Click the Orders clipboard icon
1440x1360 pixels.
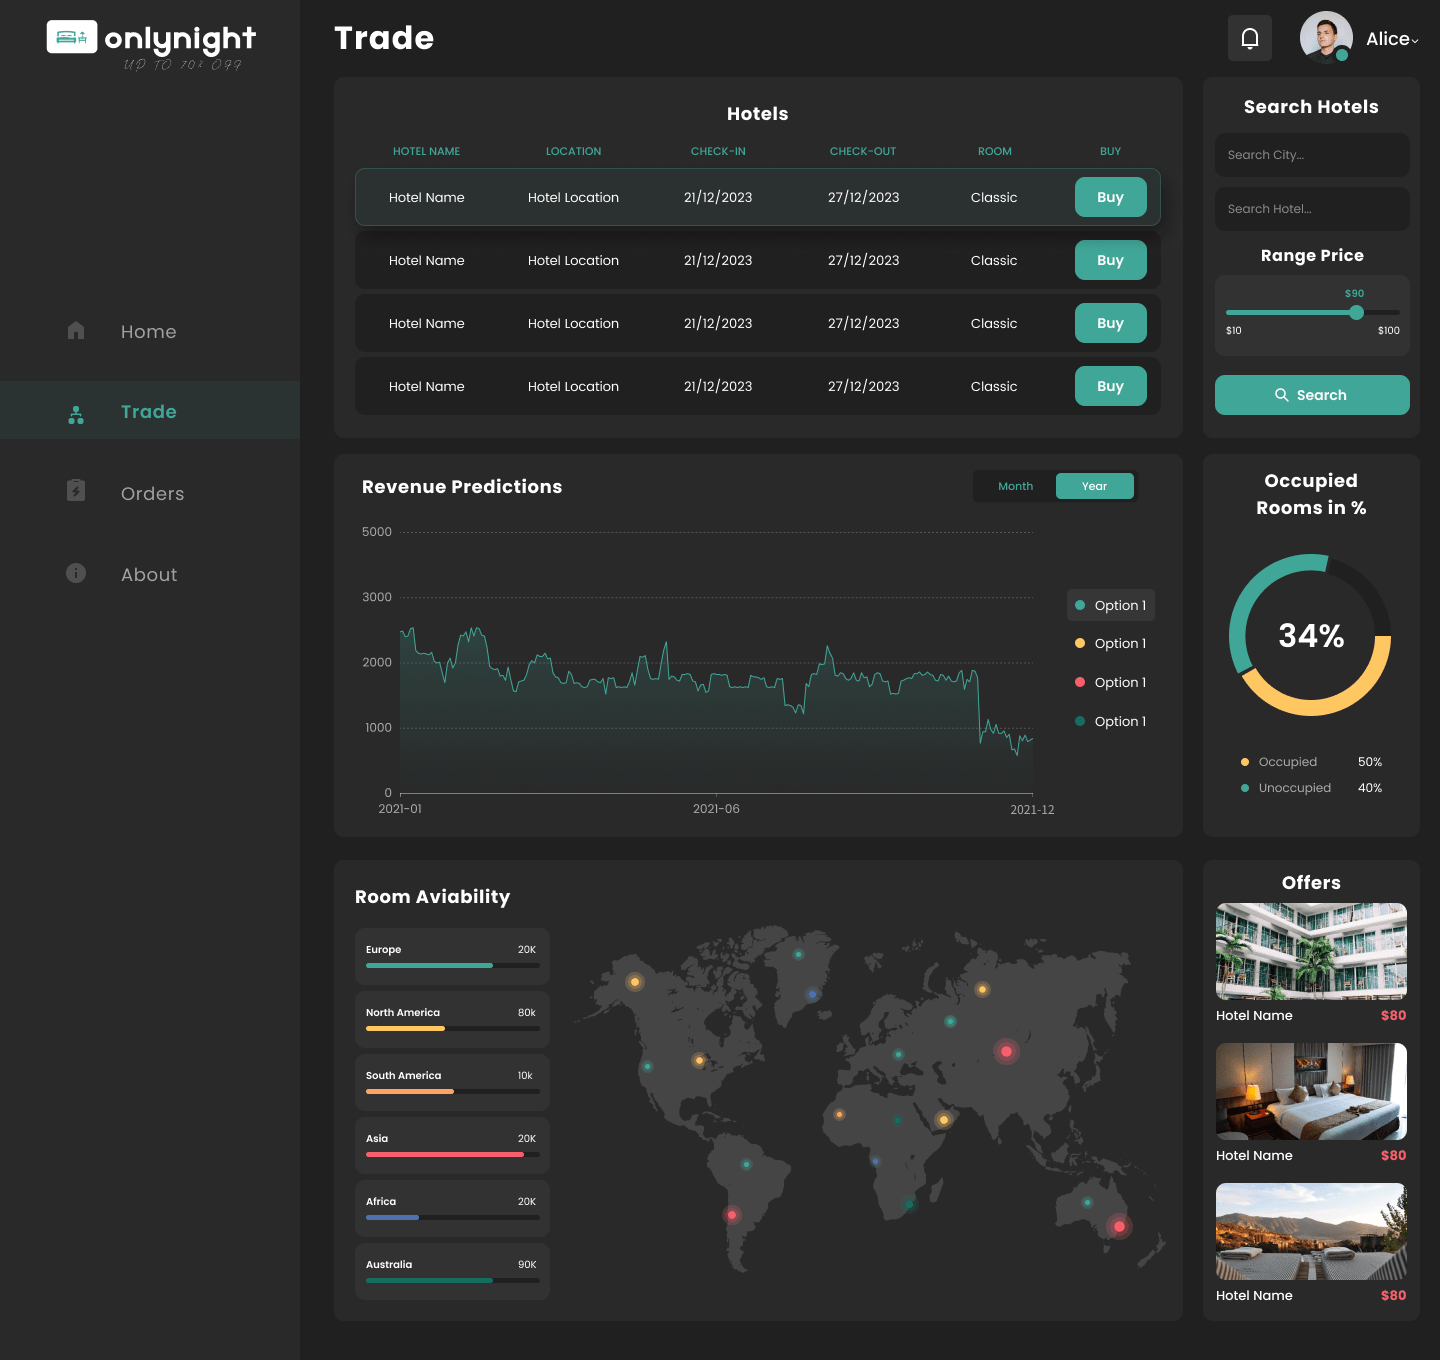76,491
